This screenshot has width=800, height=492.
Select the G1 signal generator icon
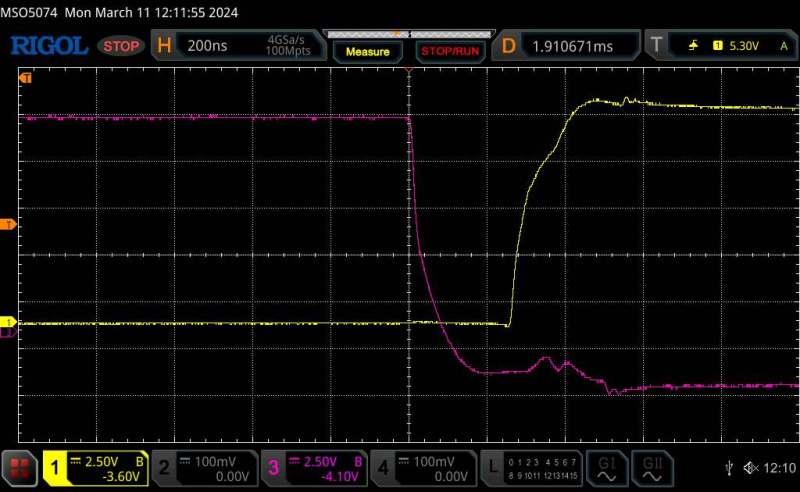(x=605, y=467)
